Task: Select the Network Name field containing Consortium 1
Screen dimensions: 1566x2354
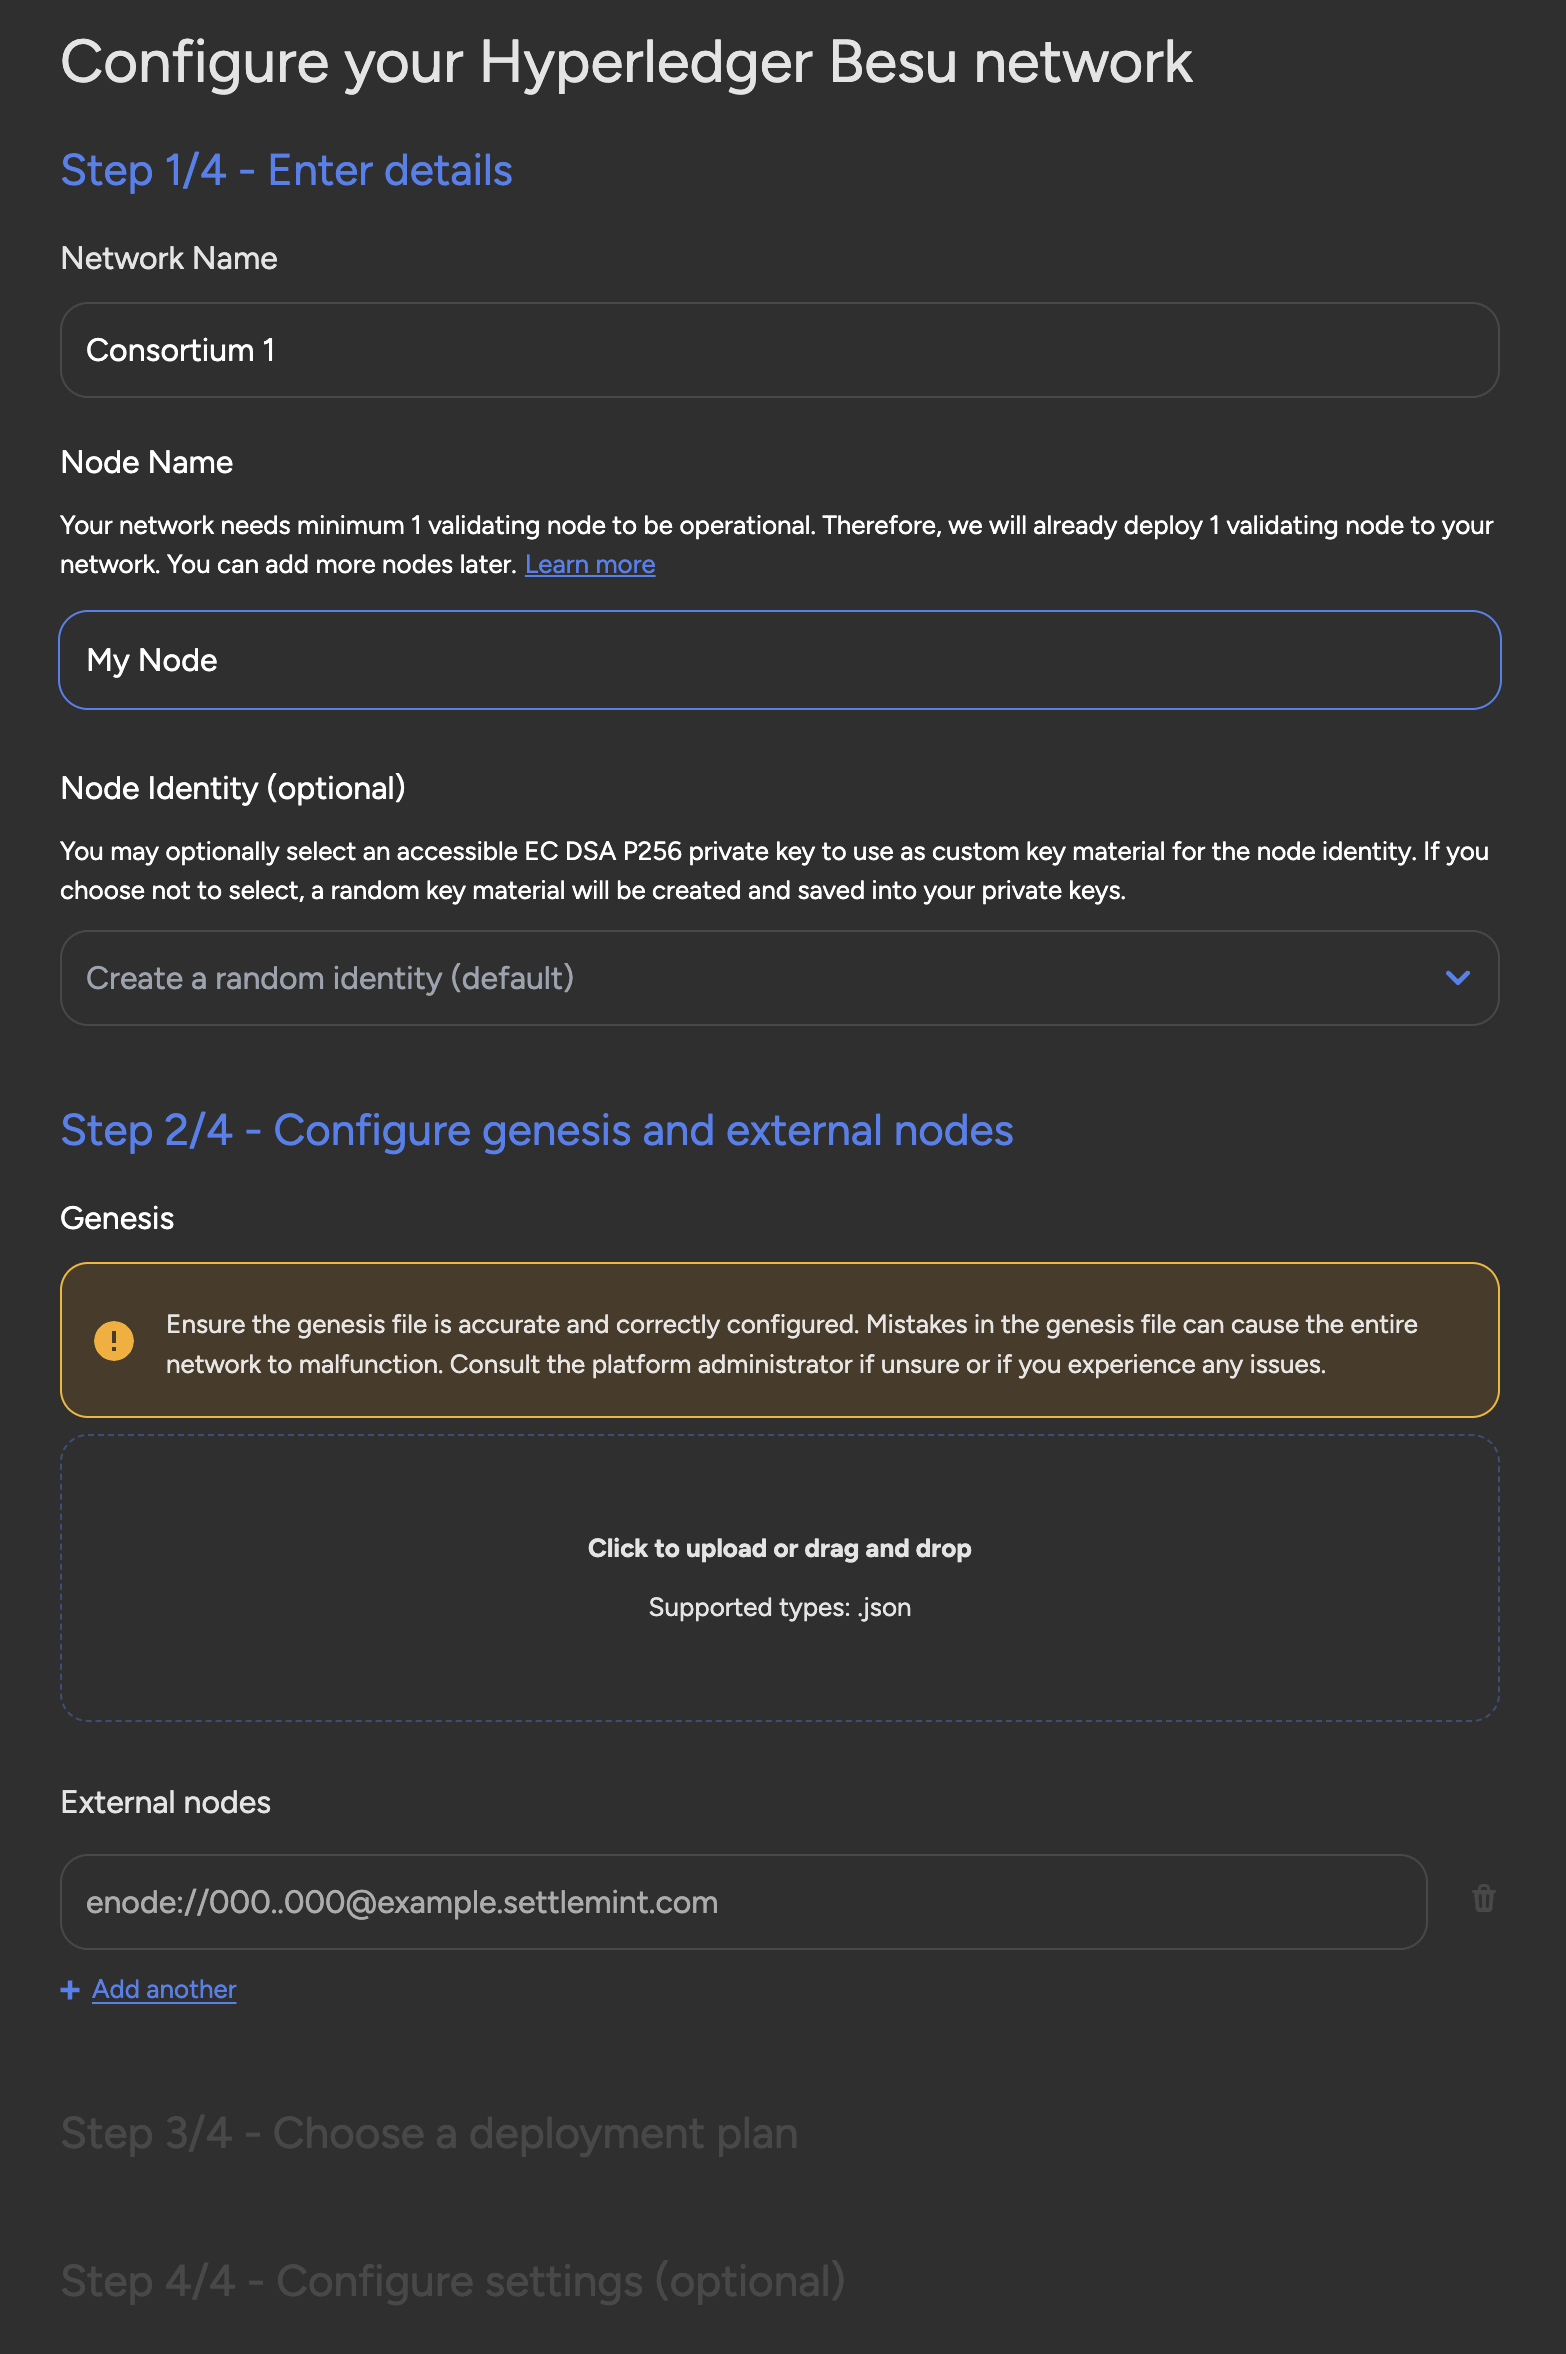Action: click(x=780, y=350)
